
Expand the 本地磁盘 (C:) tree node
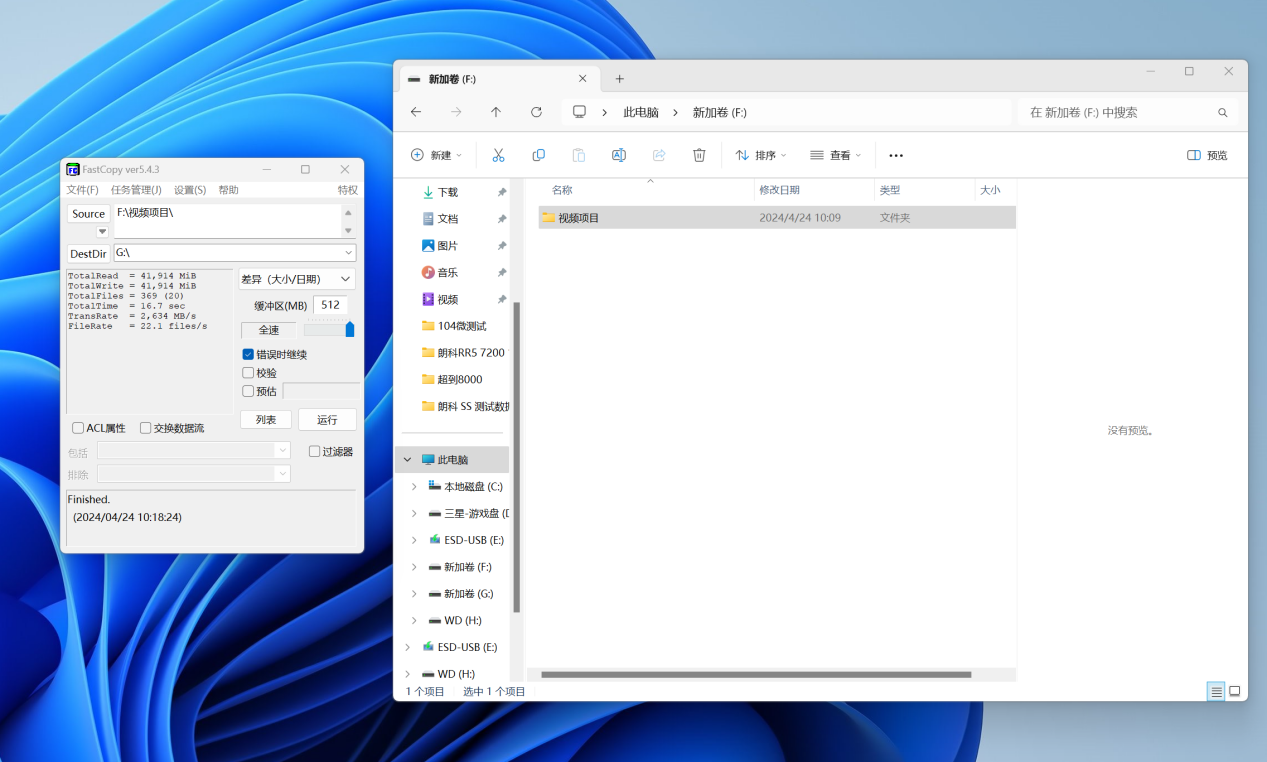click(x=414, y=487)
